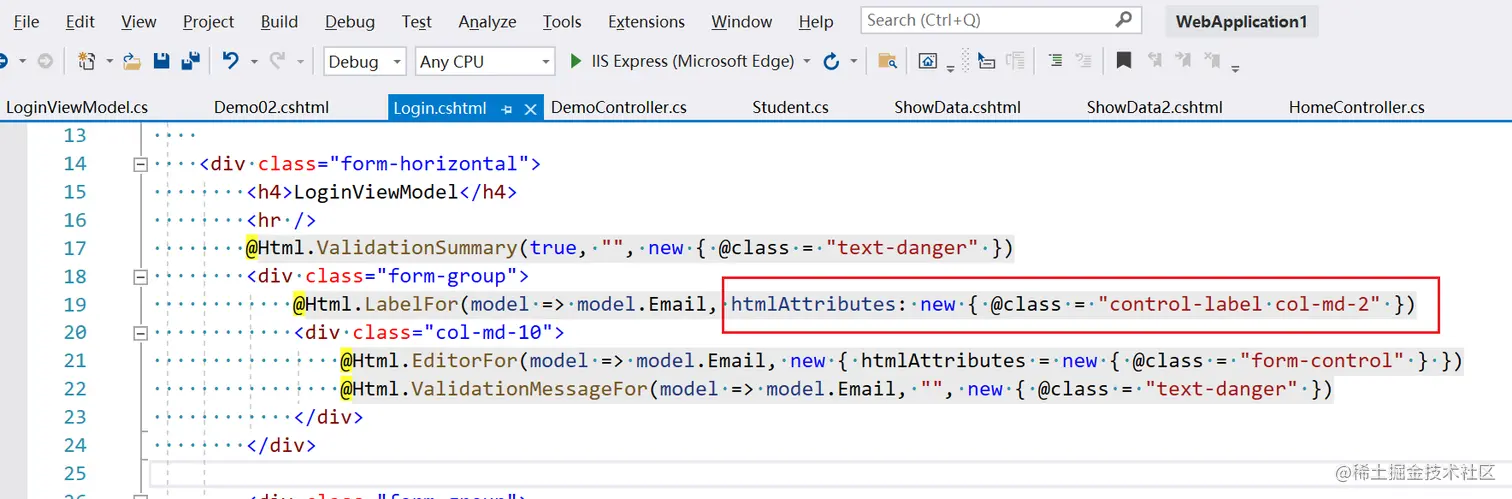Switch to the ShowData2.cshtml tab
Viewport: 1512px width, 499px height.
[x=1154, y=107]
